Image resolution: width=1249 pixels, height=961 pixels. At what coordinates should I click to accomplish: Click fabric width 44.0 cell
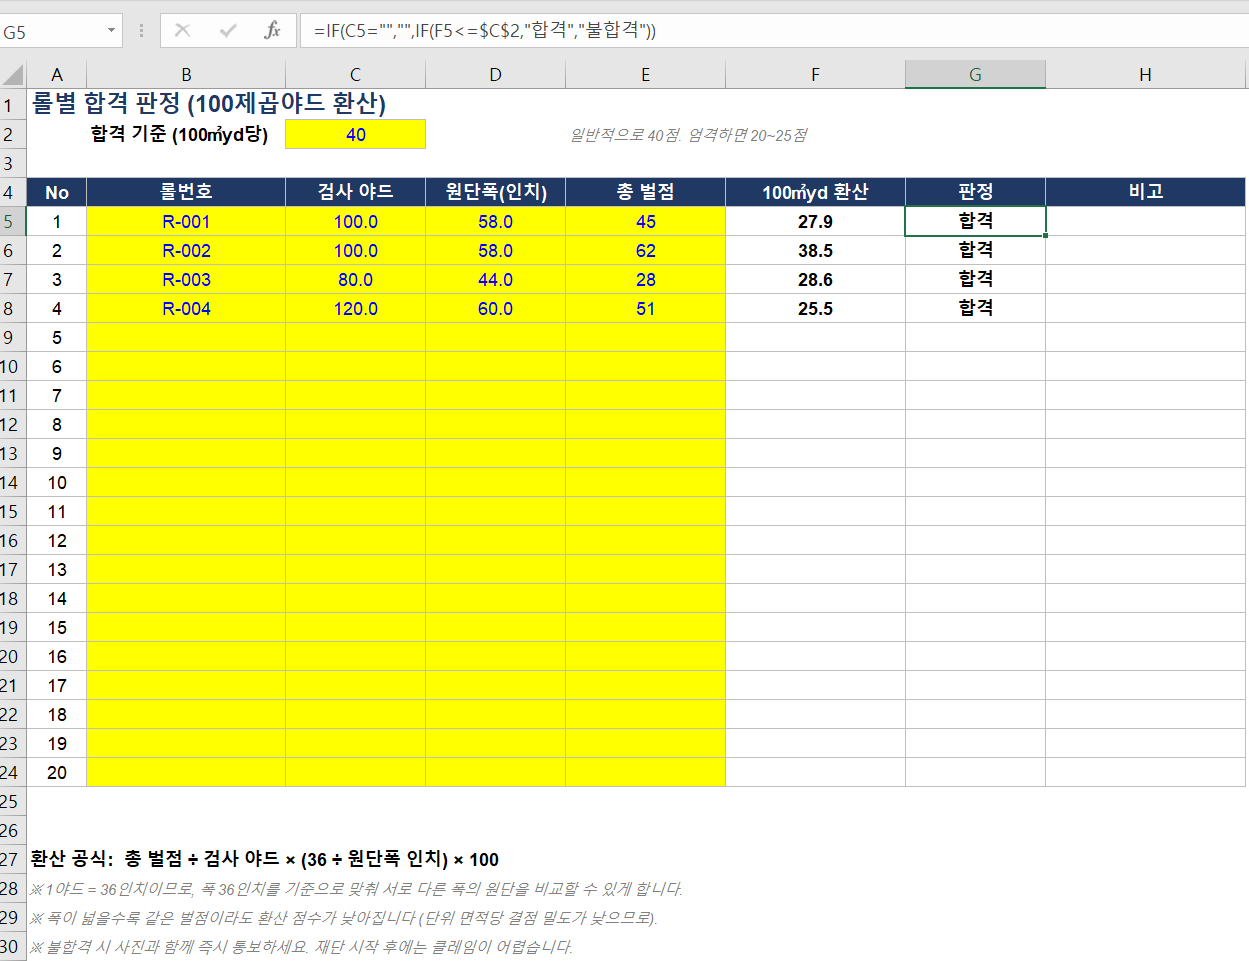click(495, 280)
